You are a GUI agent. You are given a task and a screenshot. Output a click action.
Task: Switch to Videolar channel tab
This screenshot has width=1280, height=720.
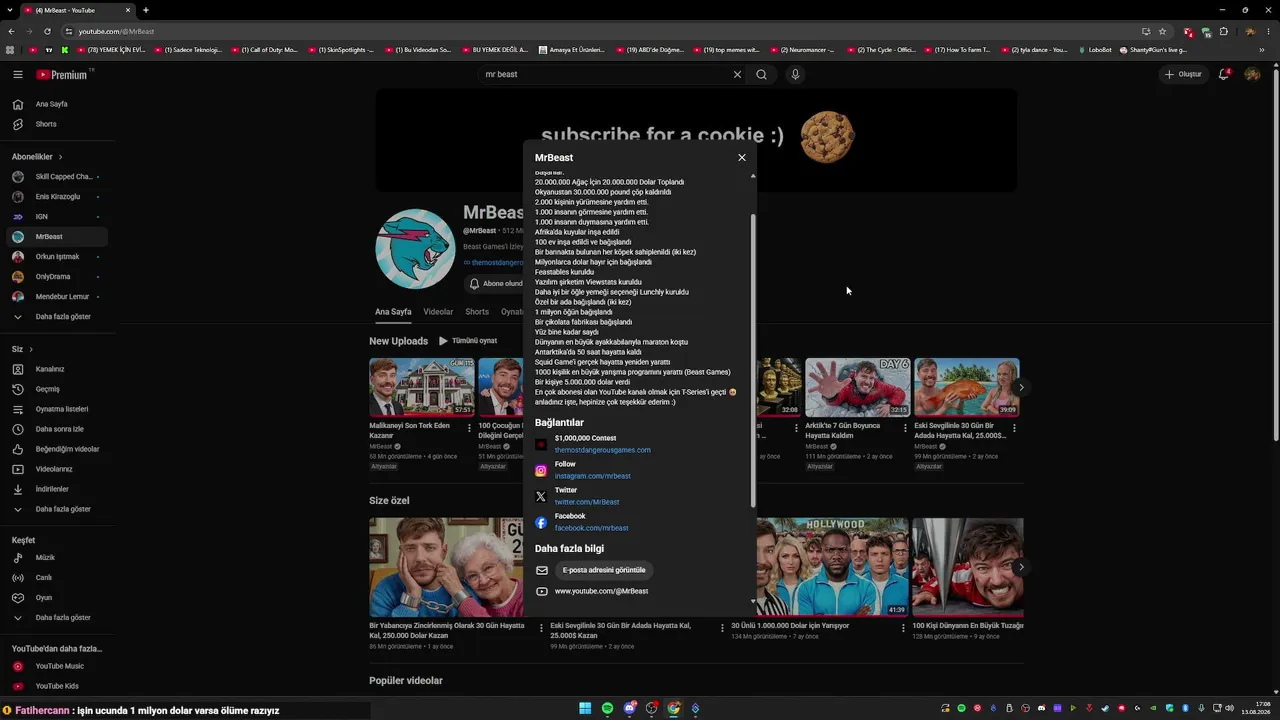tap(438, 312)
